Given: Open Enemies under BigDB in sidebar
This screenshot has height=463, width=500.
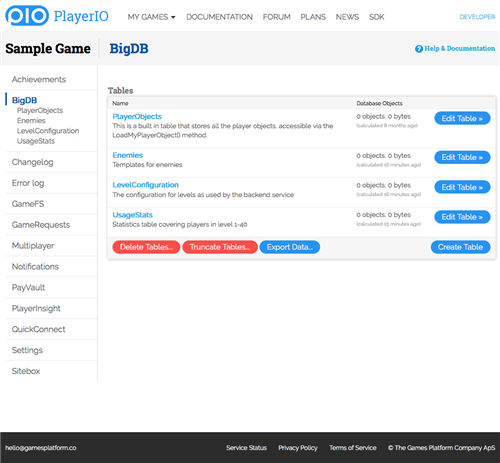Looking at the screenshot, I should (31, 120).
